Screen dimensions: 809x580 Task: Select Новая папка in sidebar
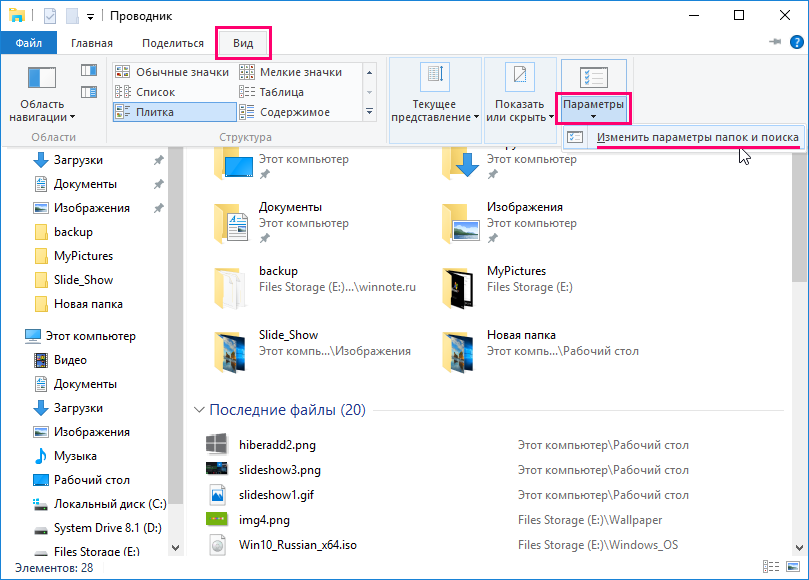[88, 304]
